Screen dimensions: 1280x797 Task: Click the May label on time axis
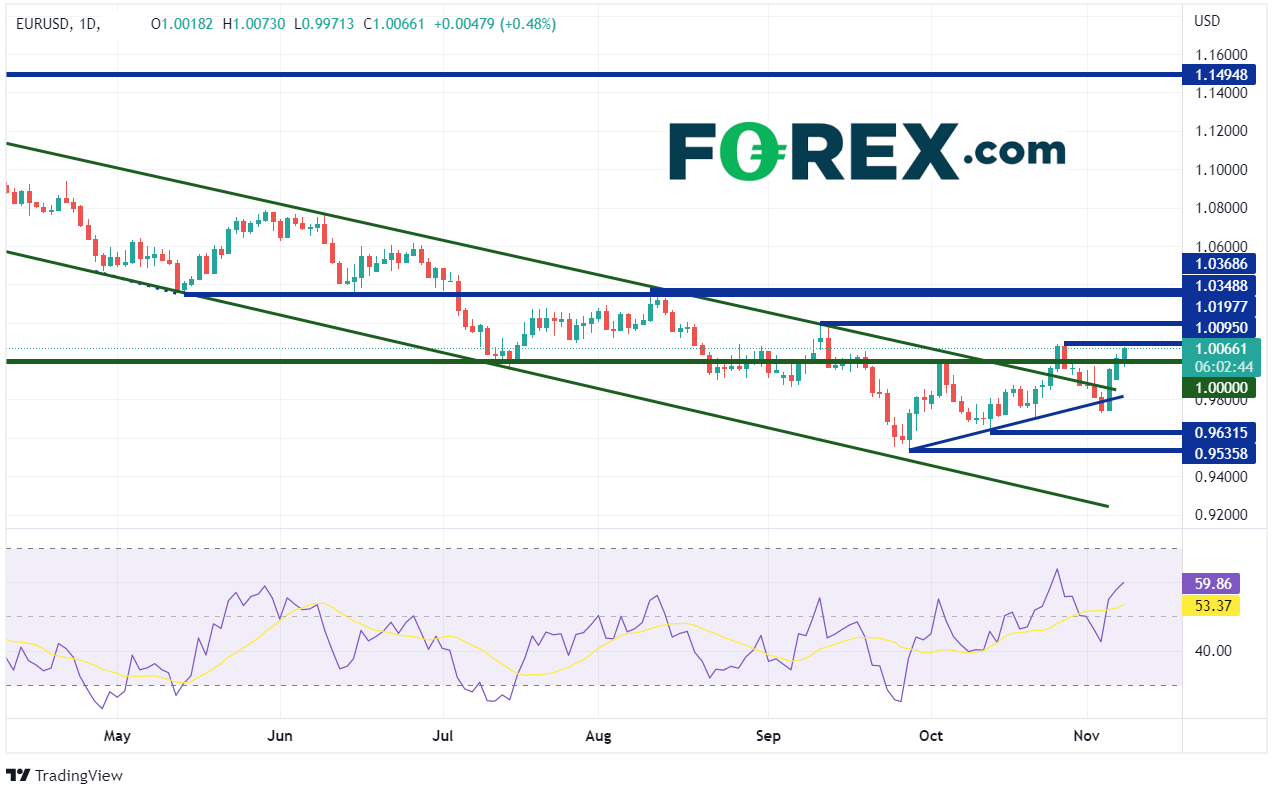[x=117, y=736]
